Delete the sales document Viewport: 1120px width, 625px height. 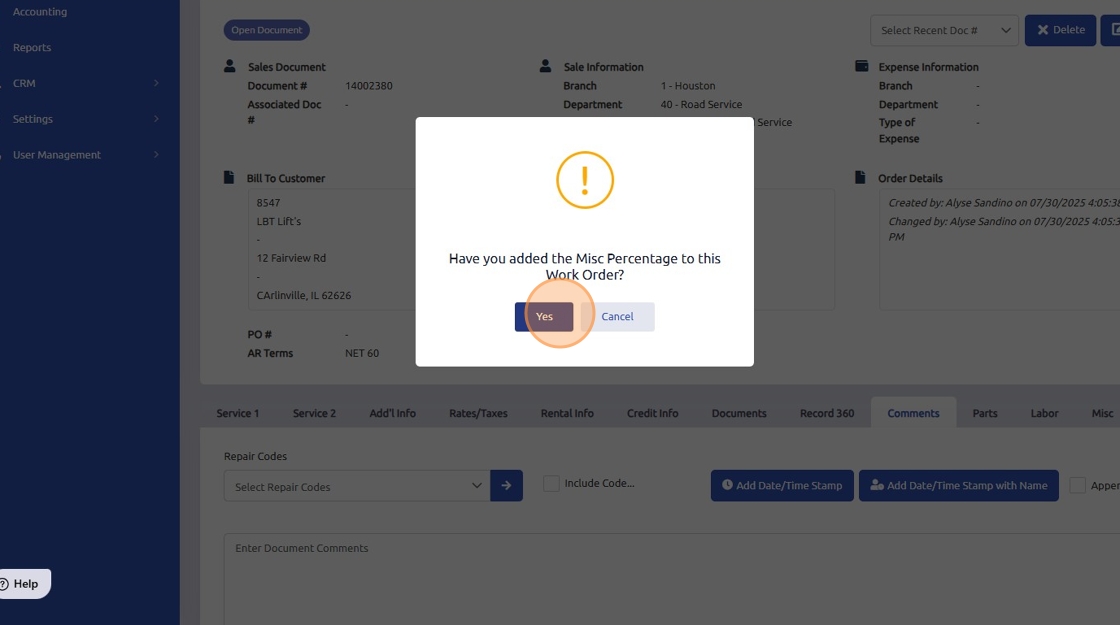coord(1060,30)
